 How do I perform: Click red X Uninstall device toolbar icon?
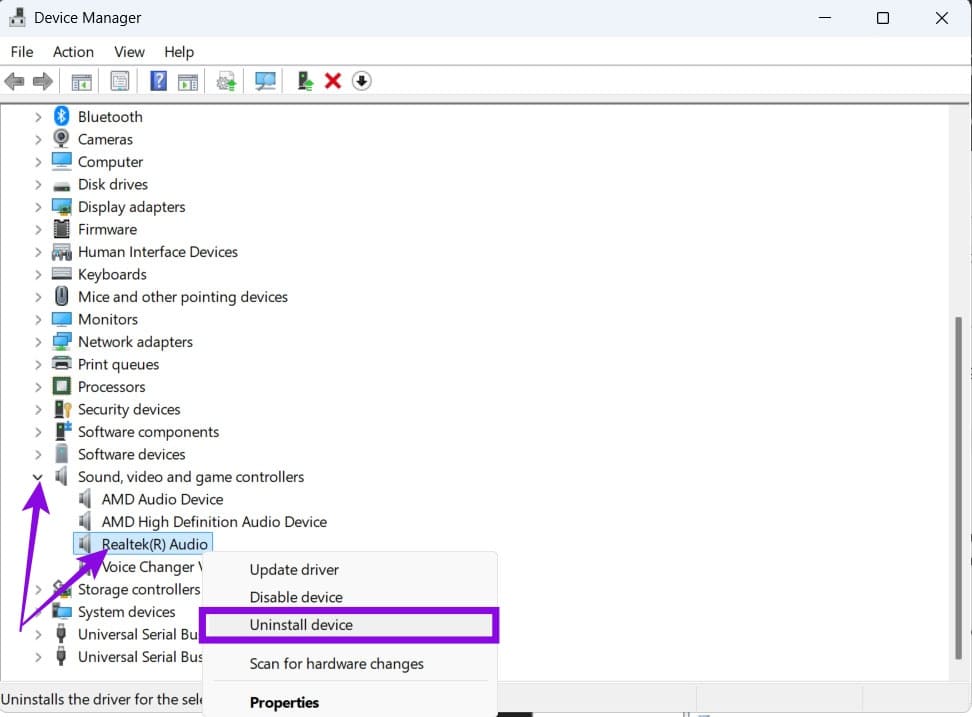tap(333, 81)
